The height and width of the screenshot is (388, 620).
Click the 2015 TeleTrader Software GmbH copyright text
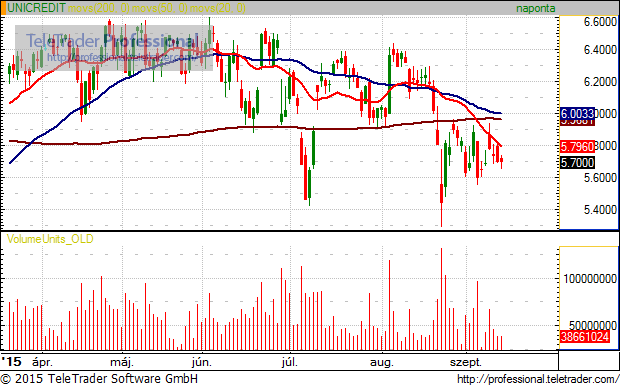(x=99, y=379)
